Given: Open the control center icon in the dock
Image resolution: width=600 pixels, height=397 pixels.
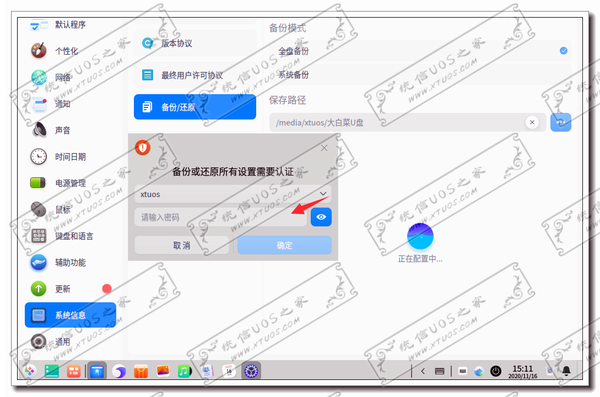Looking at the screenshot, I should pos(251,371).
